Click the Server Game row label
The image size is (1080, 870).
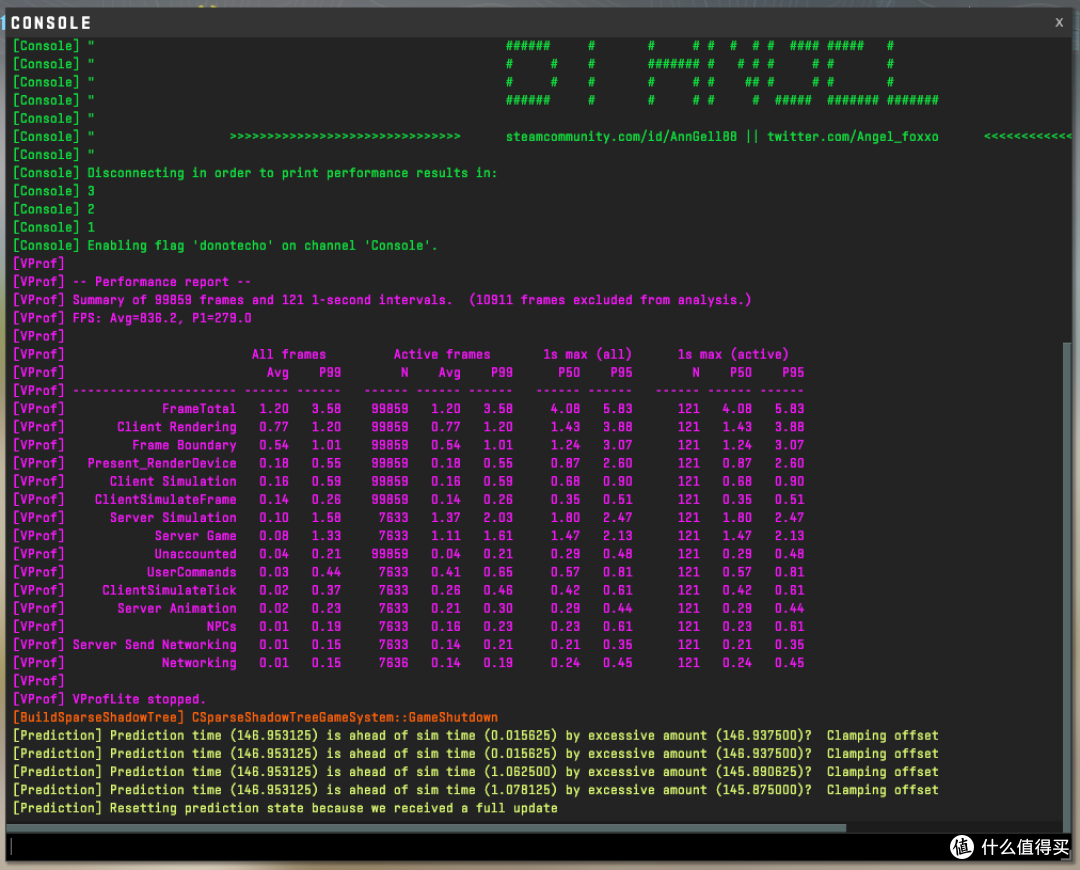click(195, 536)
